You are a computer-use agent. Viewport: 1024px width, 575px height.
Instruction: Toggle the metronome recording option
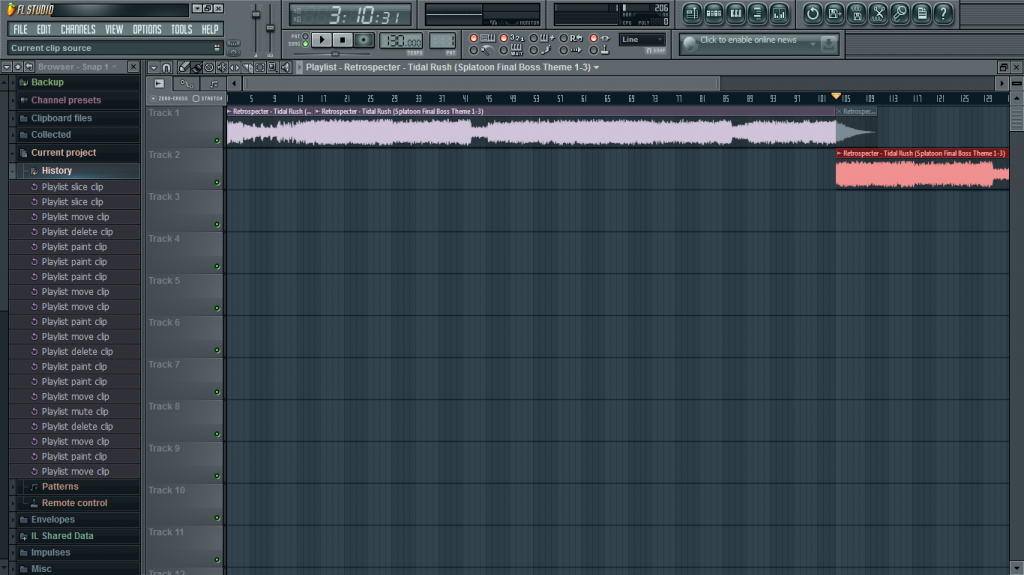click(x=473, y=50)
